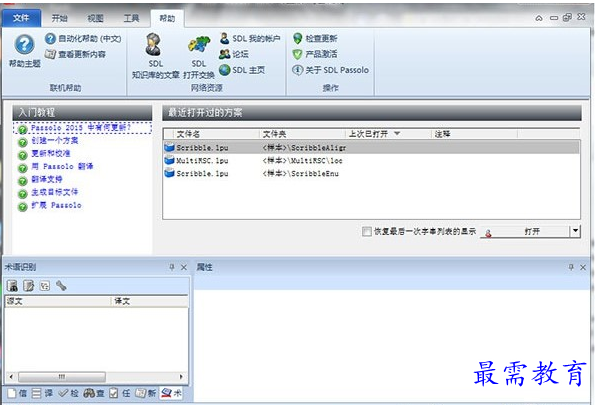Switch to the 检 check bottom tab

(x=68, y=393)
